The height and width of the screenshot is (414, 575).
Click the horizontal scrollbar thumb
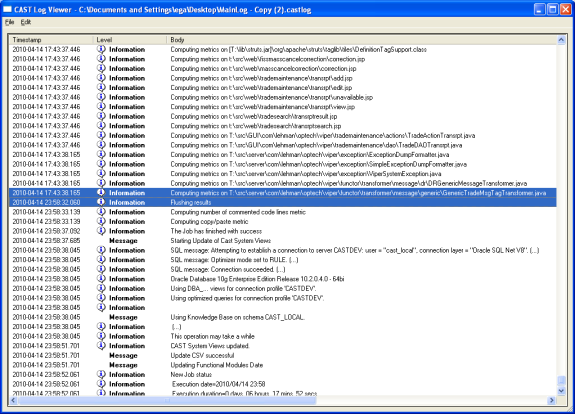point(167,400)
